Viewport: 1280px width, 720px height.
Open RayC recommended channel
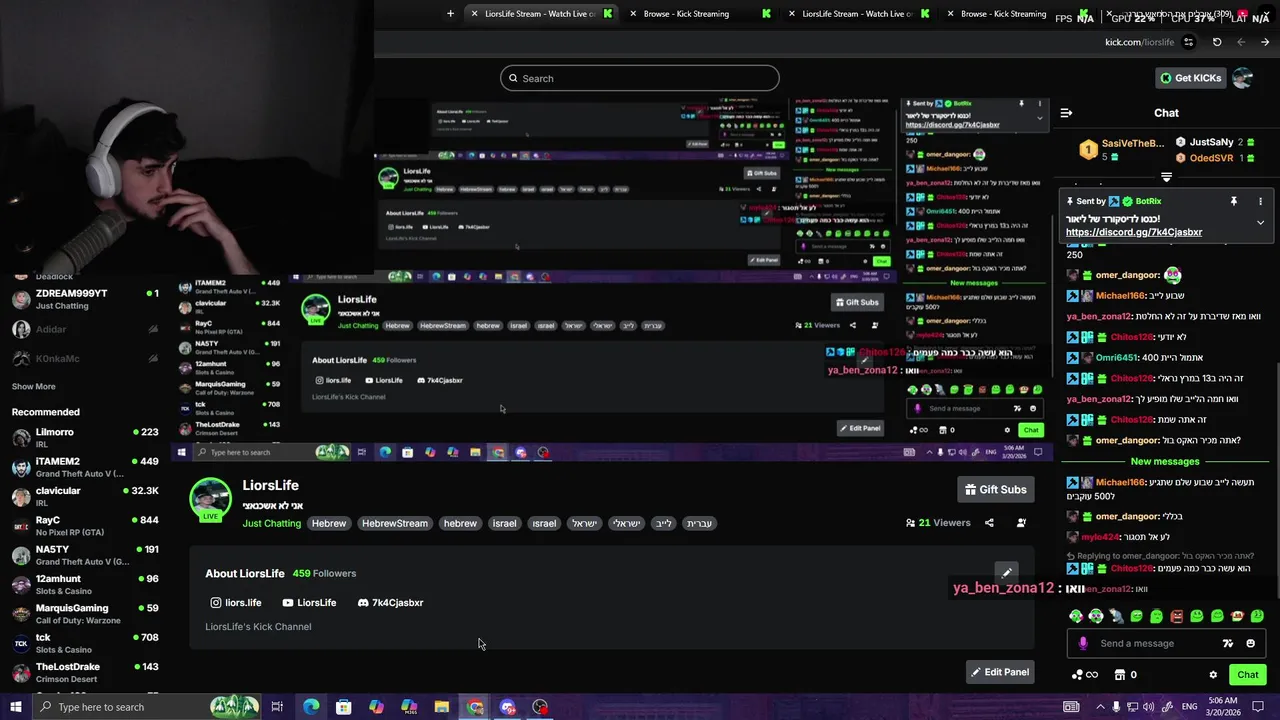point(85,525)
